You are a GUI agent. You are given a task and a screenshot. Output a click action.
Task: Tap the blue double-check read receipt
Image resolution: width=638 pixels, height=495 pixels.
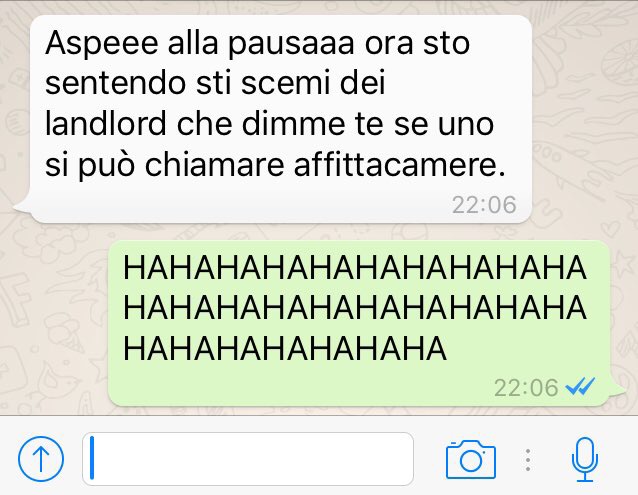[x=580, y=386]
